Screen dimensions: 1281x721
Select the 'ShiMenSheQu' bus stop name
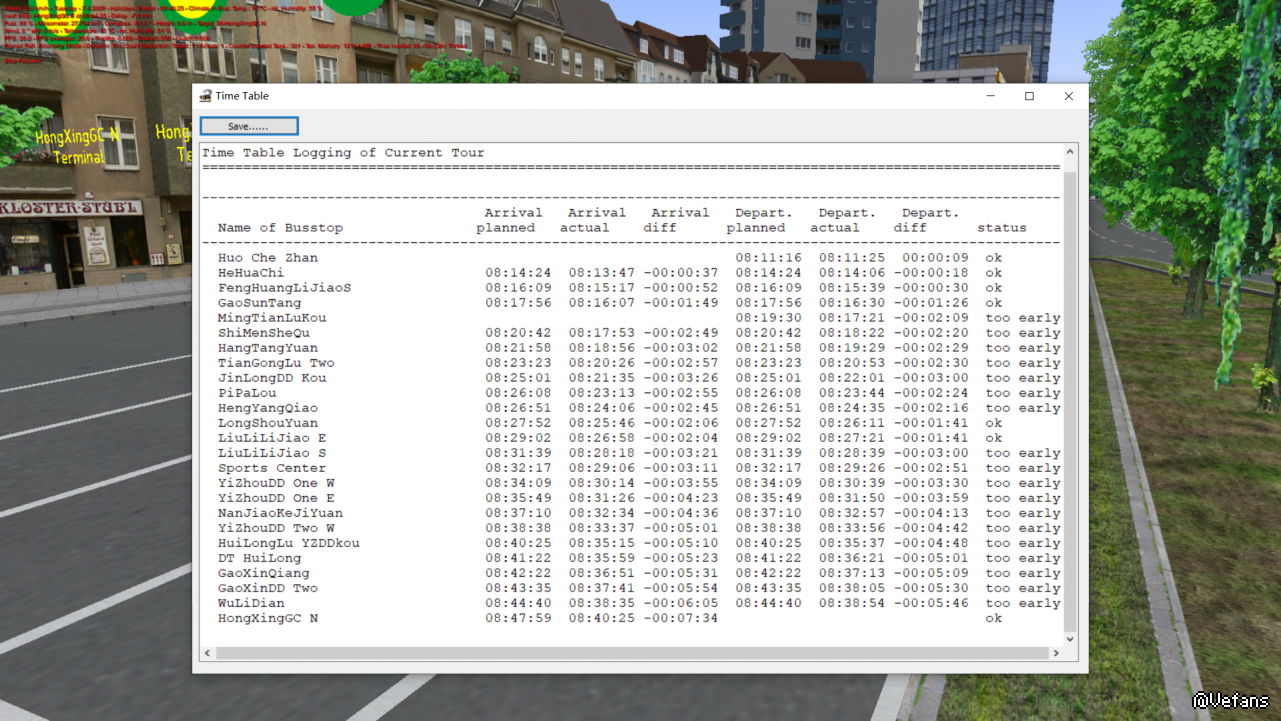coord(264,333)
